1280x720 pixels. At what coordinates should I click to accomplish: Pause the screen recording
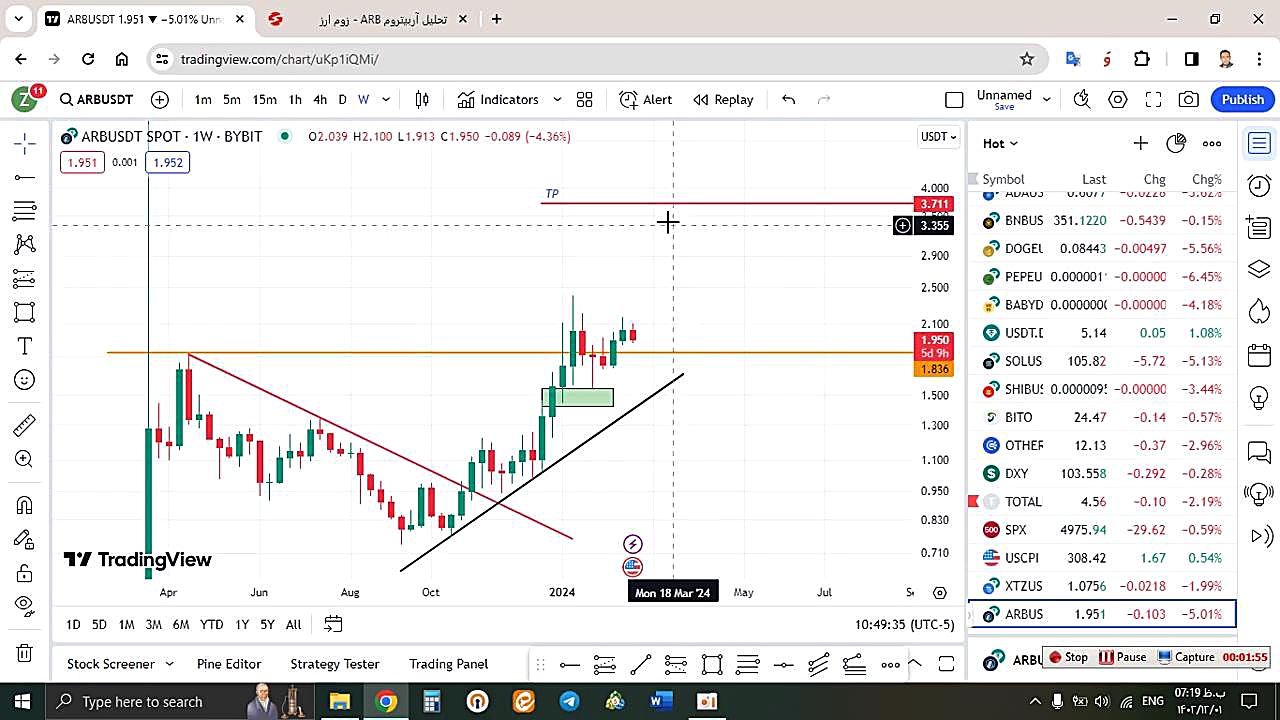[1122, 657]
